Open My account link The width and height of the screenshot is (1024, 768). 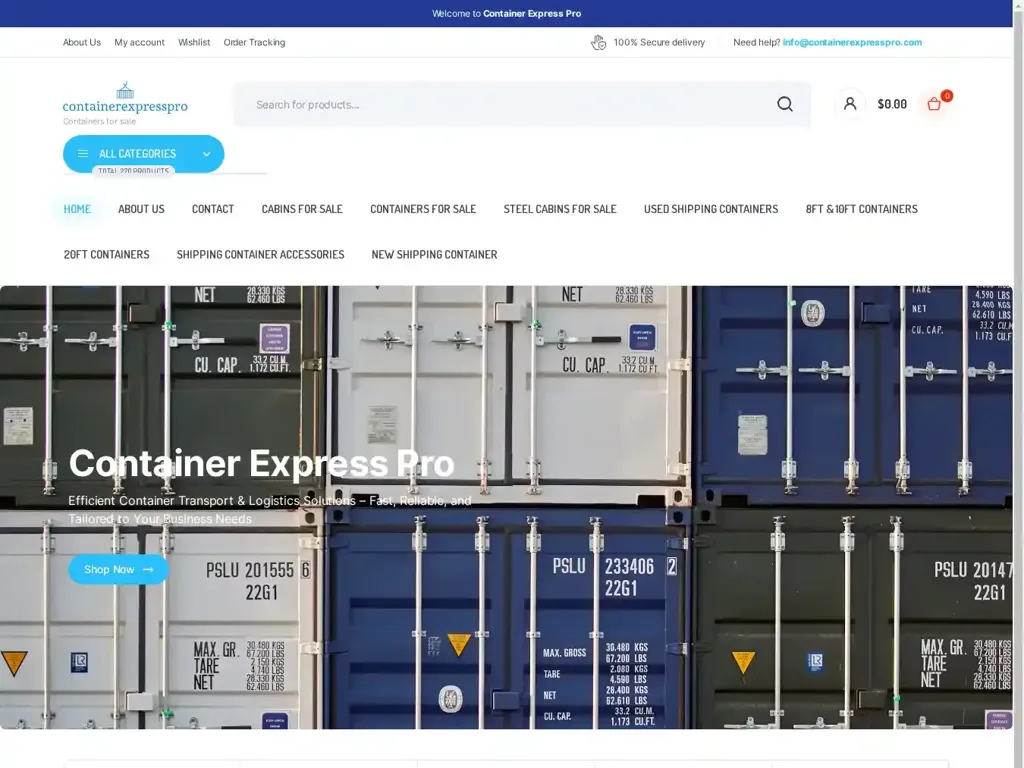point(139,42)
